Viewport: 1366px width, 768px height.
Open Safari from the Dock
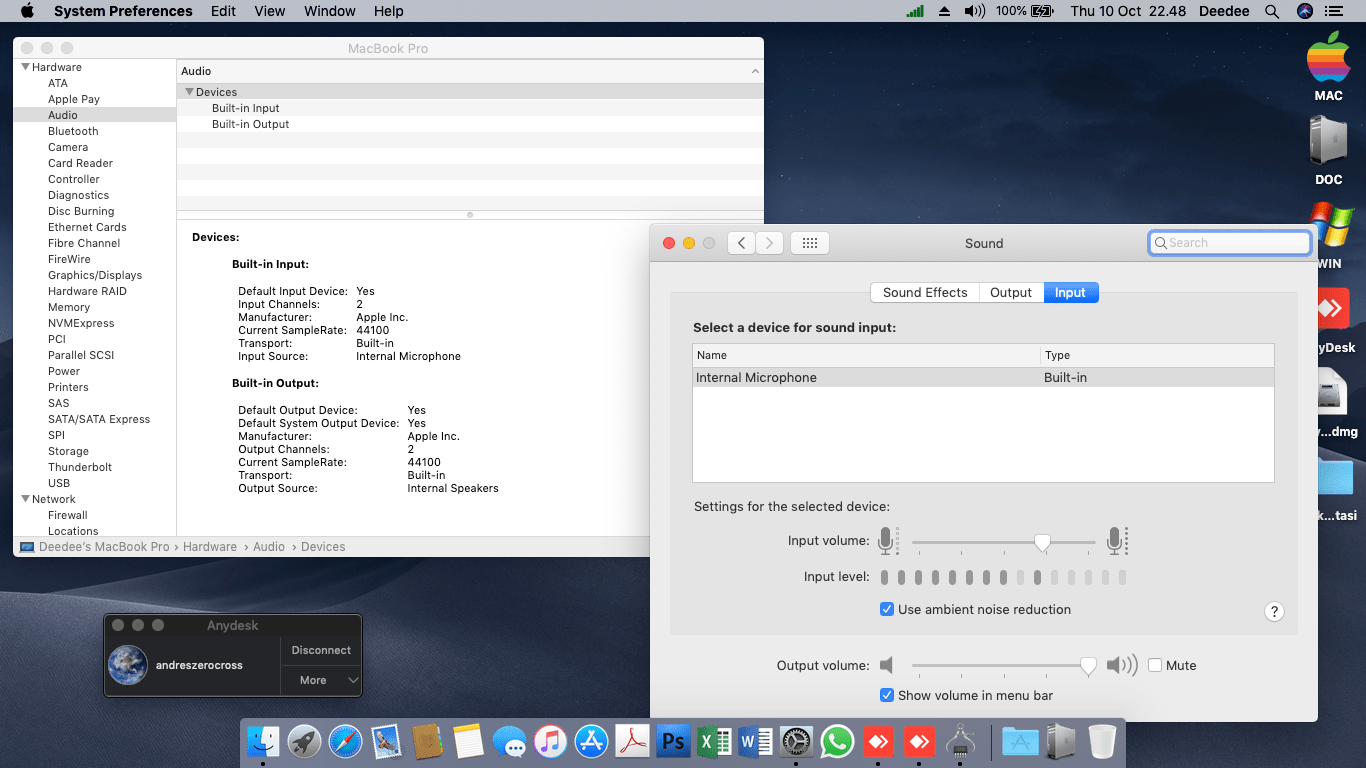click(345, 742)
